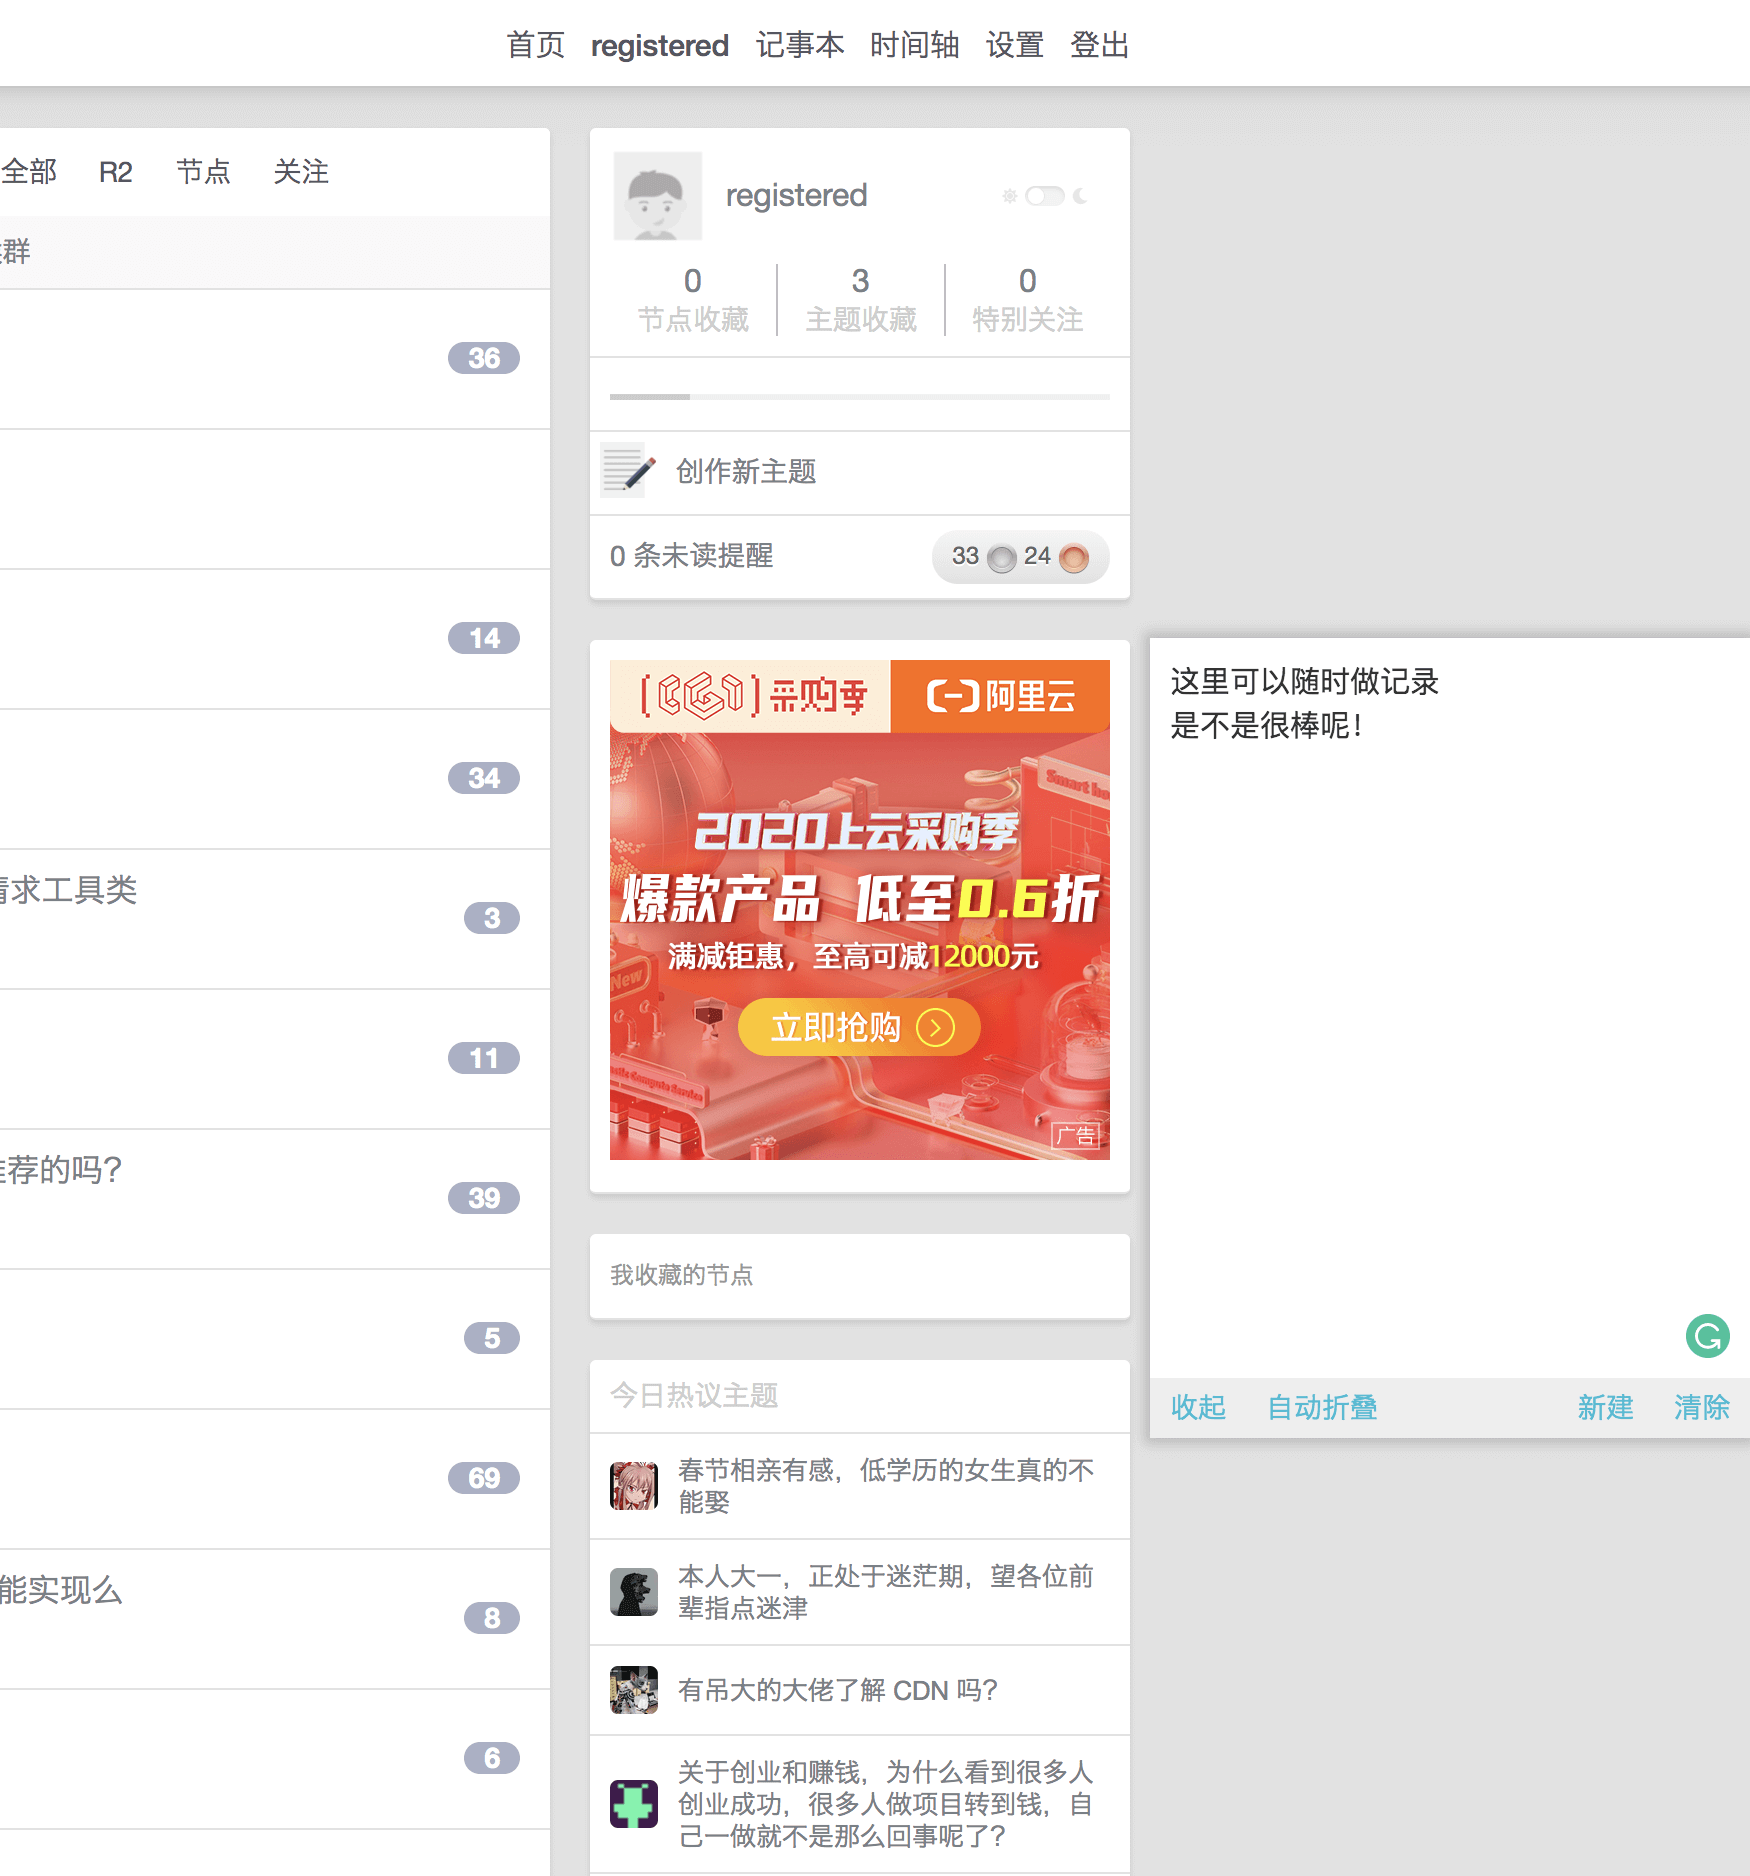This screenshot has height=1876, width=1750.
Task: Click 自动折叠 in the notepad footer
Action: click(1322, 1407)
